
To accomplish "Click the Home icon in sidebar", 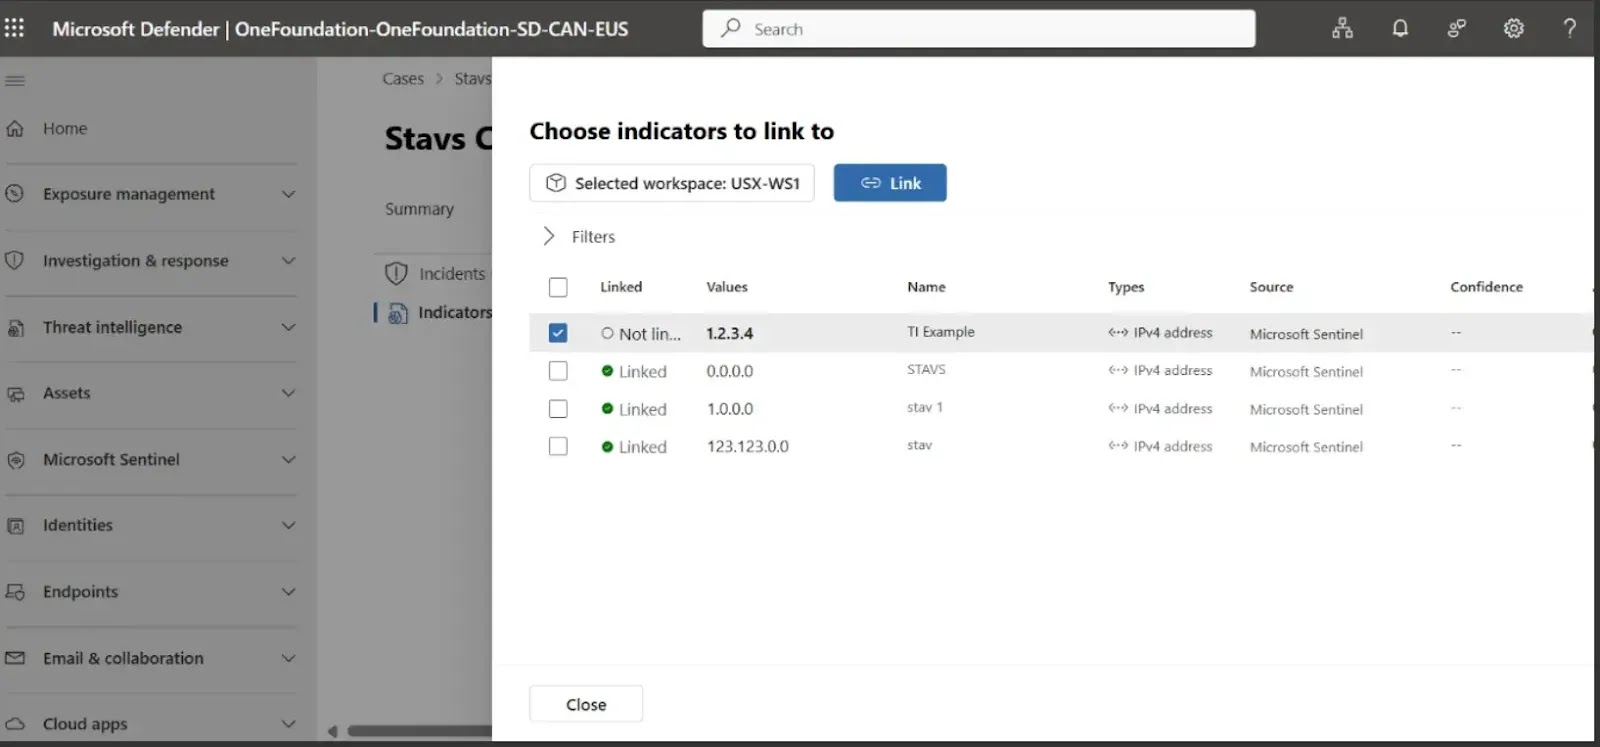I will (15, 128).
